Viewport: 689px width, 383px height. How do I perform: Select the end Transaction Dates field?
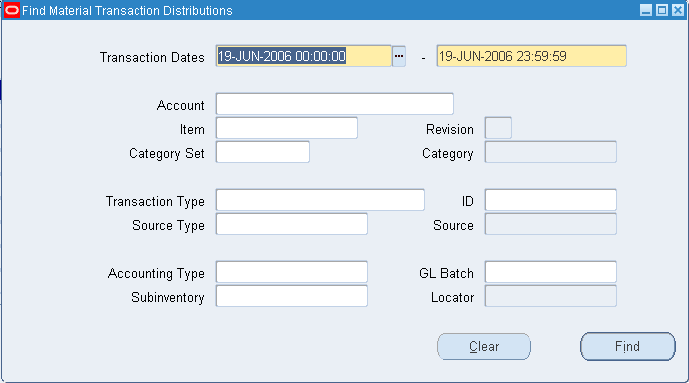[532, 56]
